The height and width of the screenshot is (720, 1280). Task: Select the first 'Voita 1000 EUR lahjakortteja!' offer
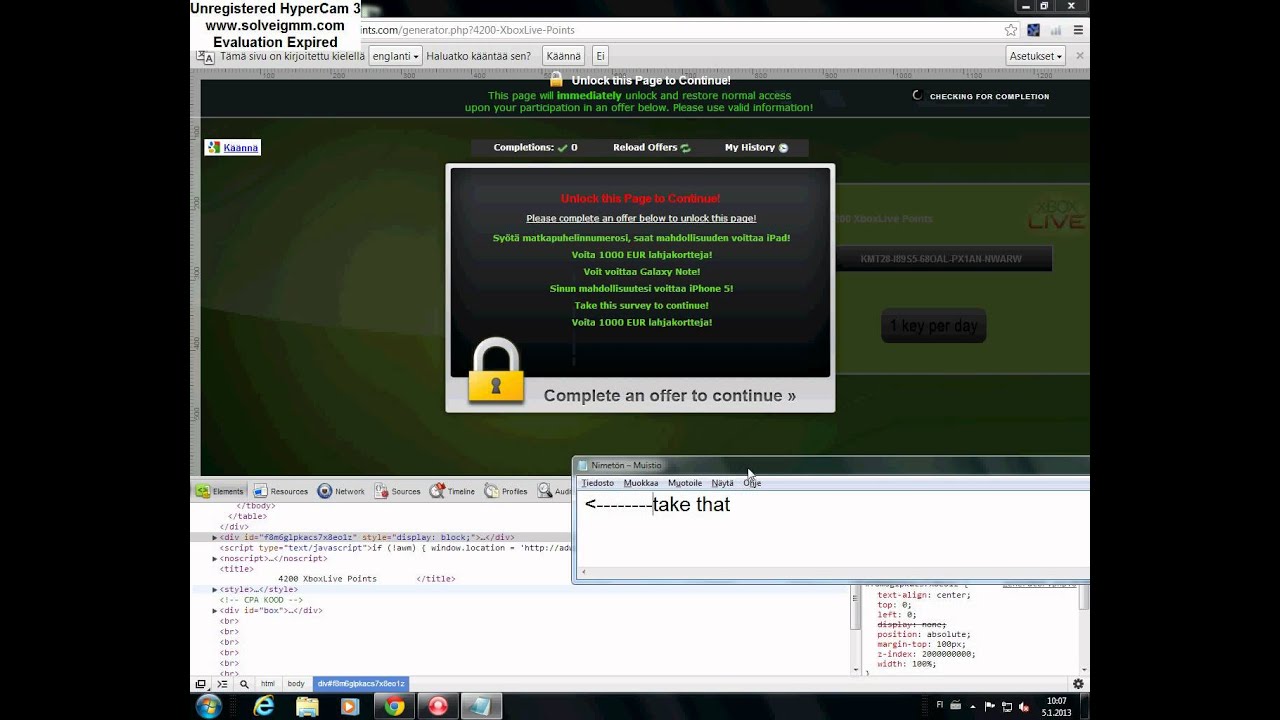tap(641, 255)
